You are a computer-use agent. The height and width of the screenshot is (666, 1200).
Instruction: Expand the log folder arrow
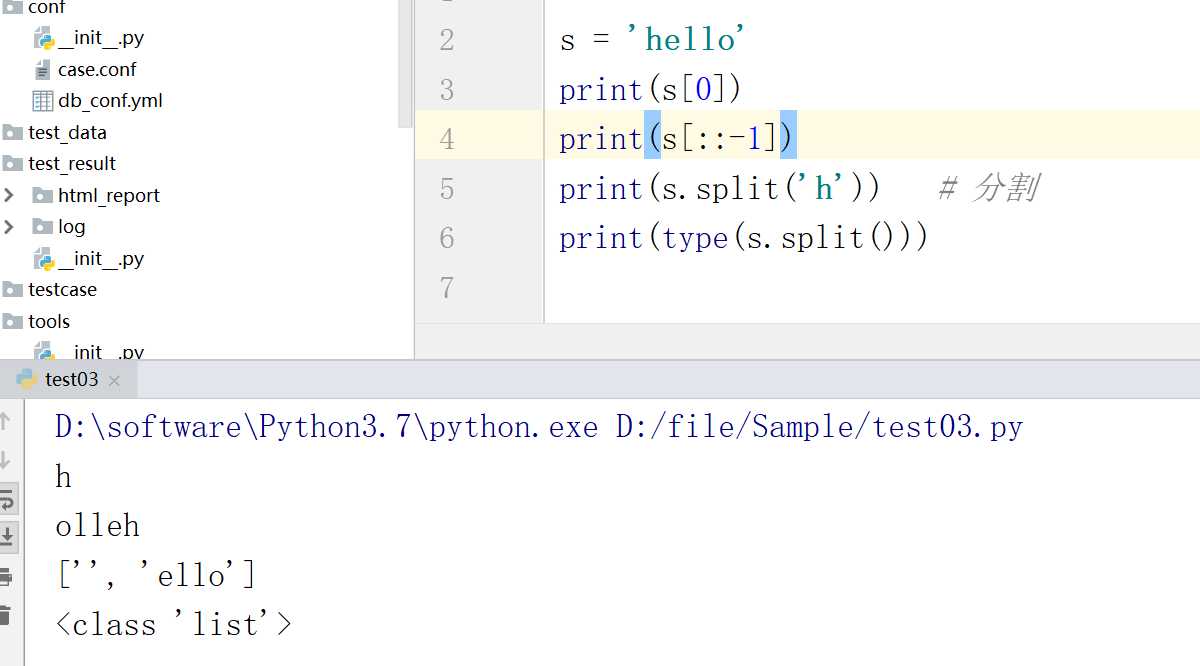[x=10, y=227]
